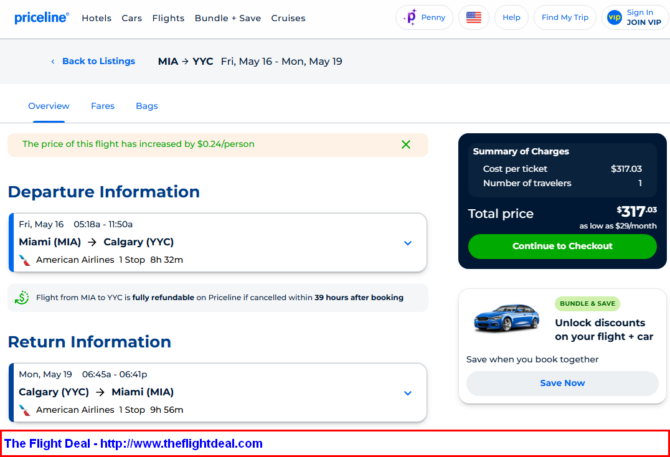Go to Bundle + Save
This screenshot has width=670, height=457.
click(228, 18)
